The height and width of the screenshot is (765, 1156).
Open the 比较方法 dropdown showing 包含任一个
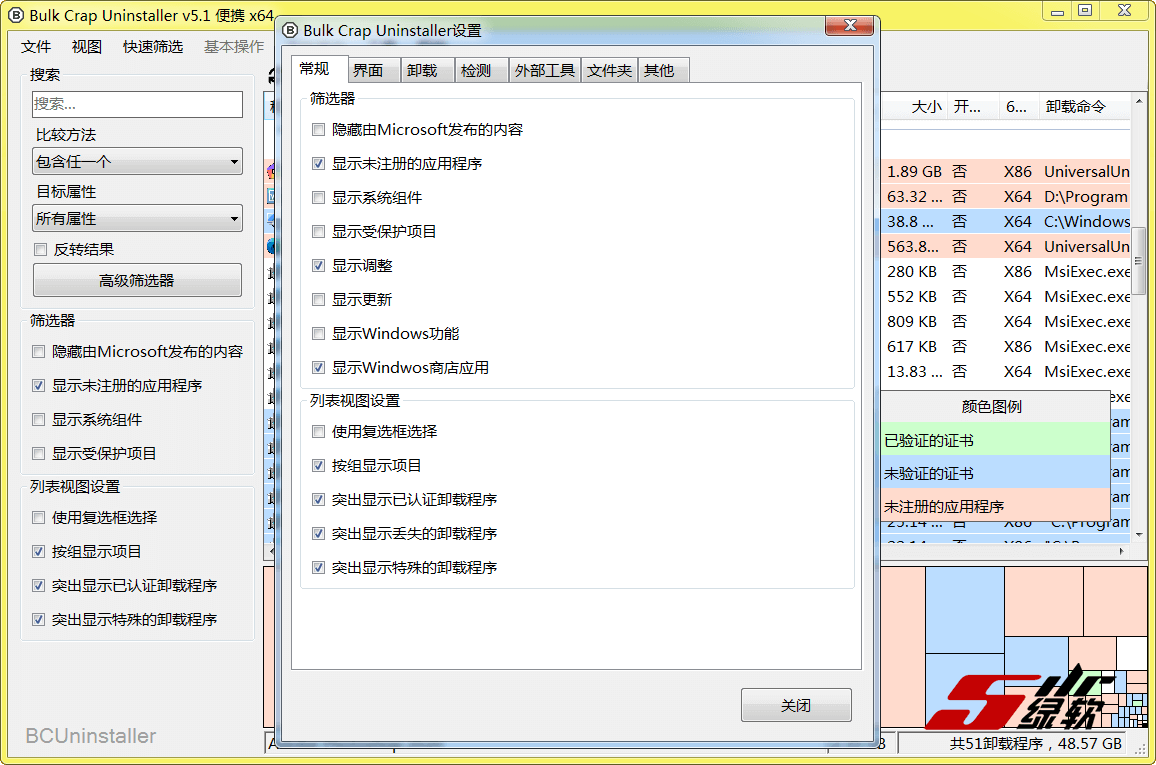point(138,161)
